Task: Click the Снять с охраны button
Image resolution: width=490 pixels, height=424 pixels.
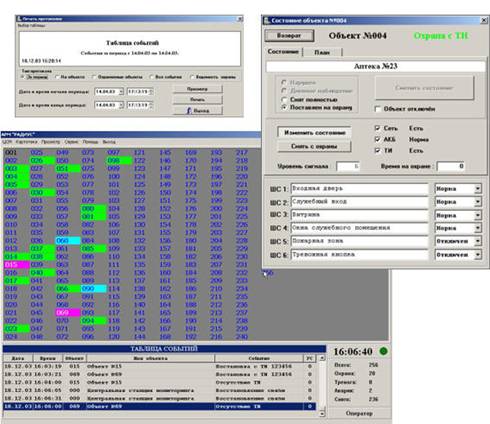Action: coord(314,146)
